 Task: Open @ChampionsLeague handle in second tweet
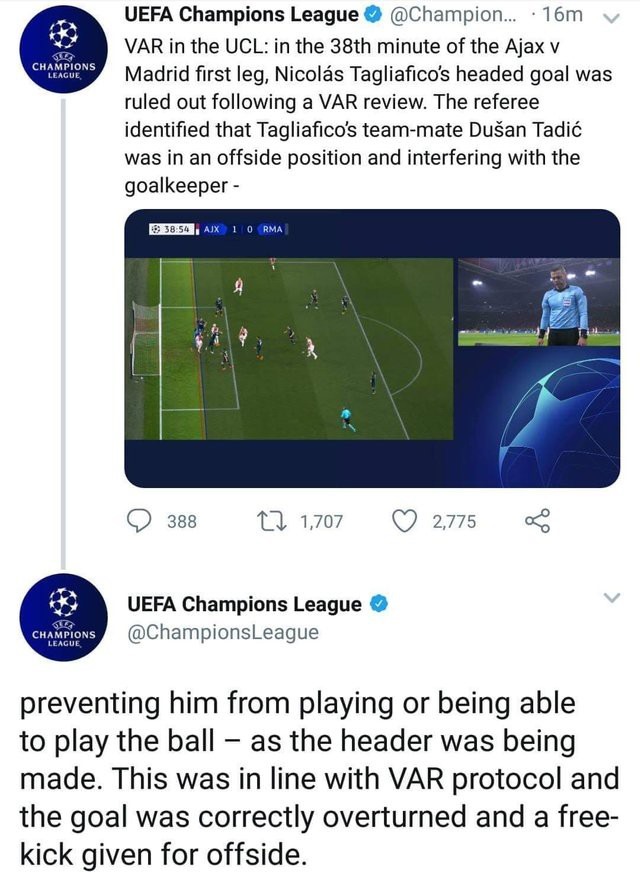click(223, 632)
